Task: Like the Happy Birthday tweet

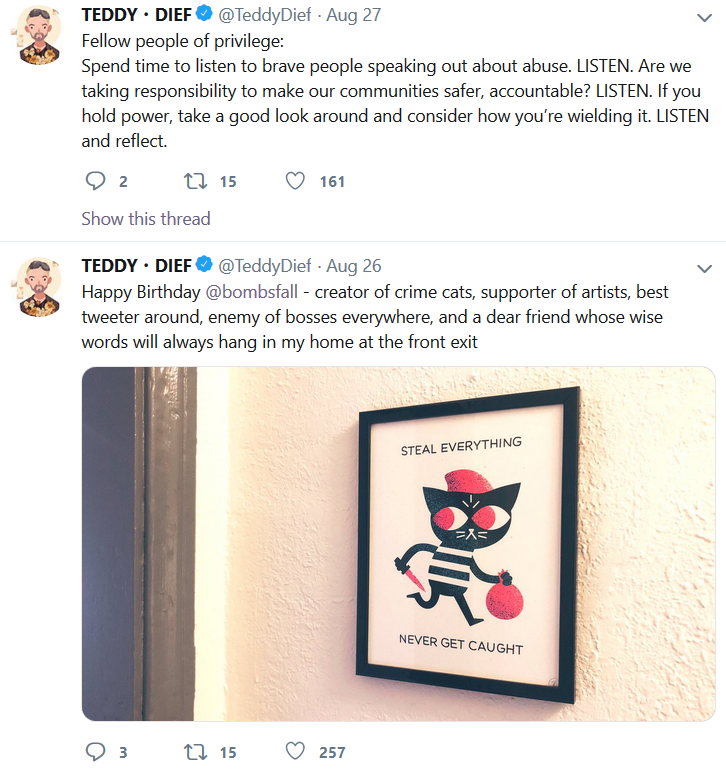Action: pos(295,751)
